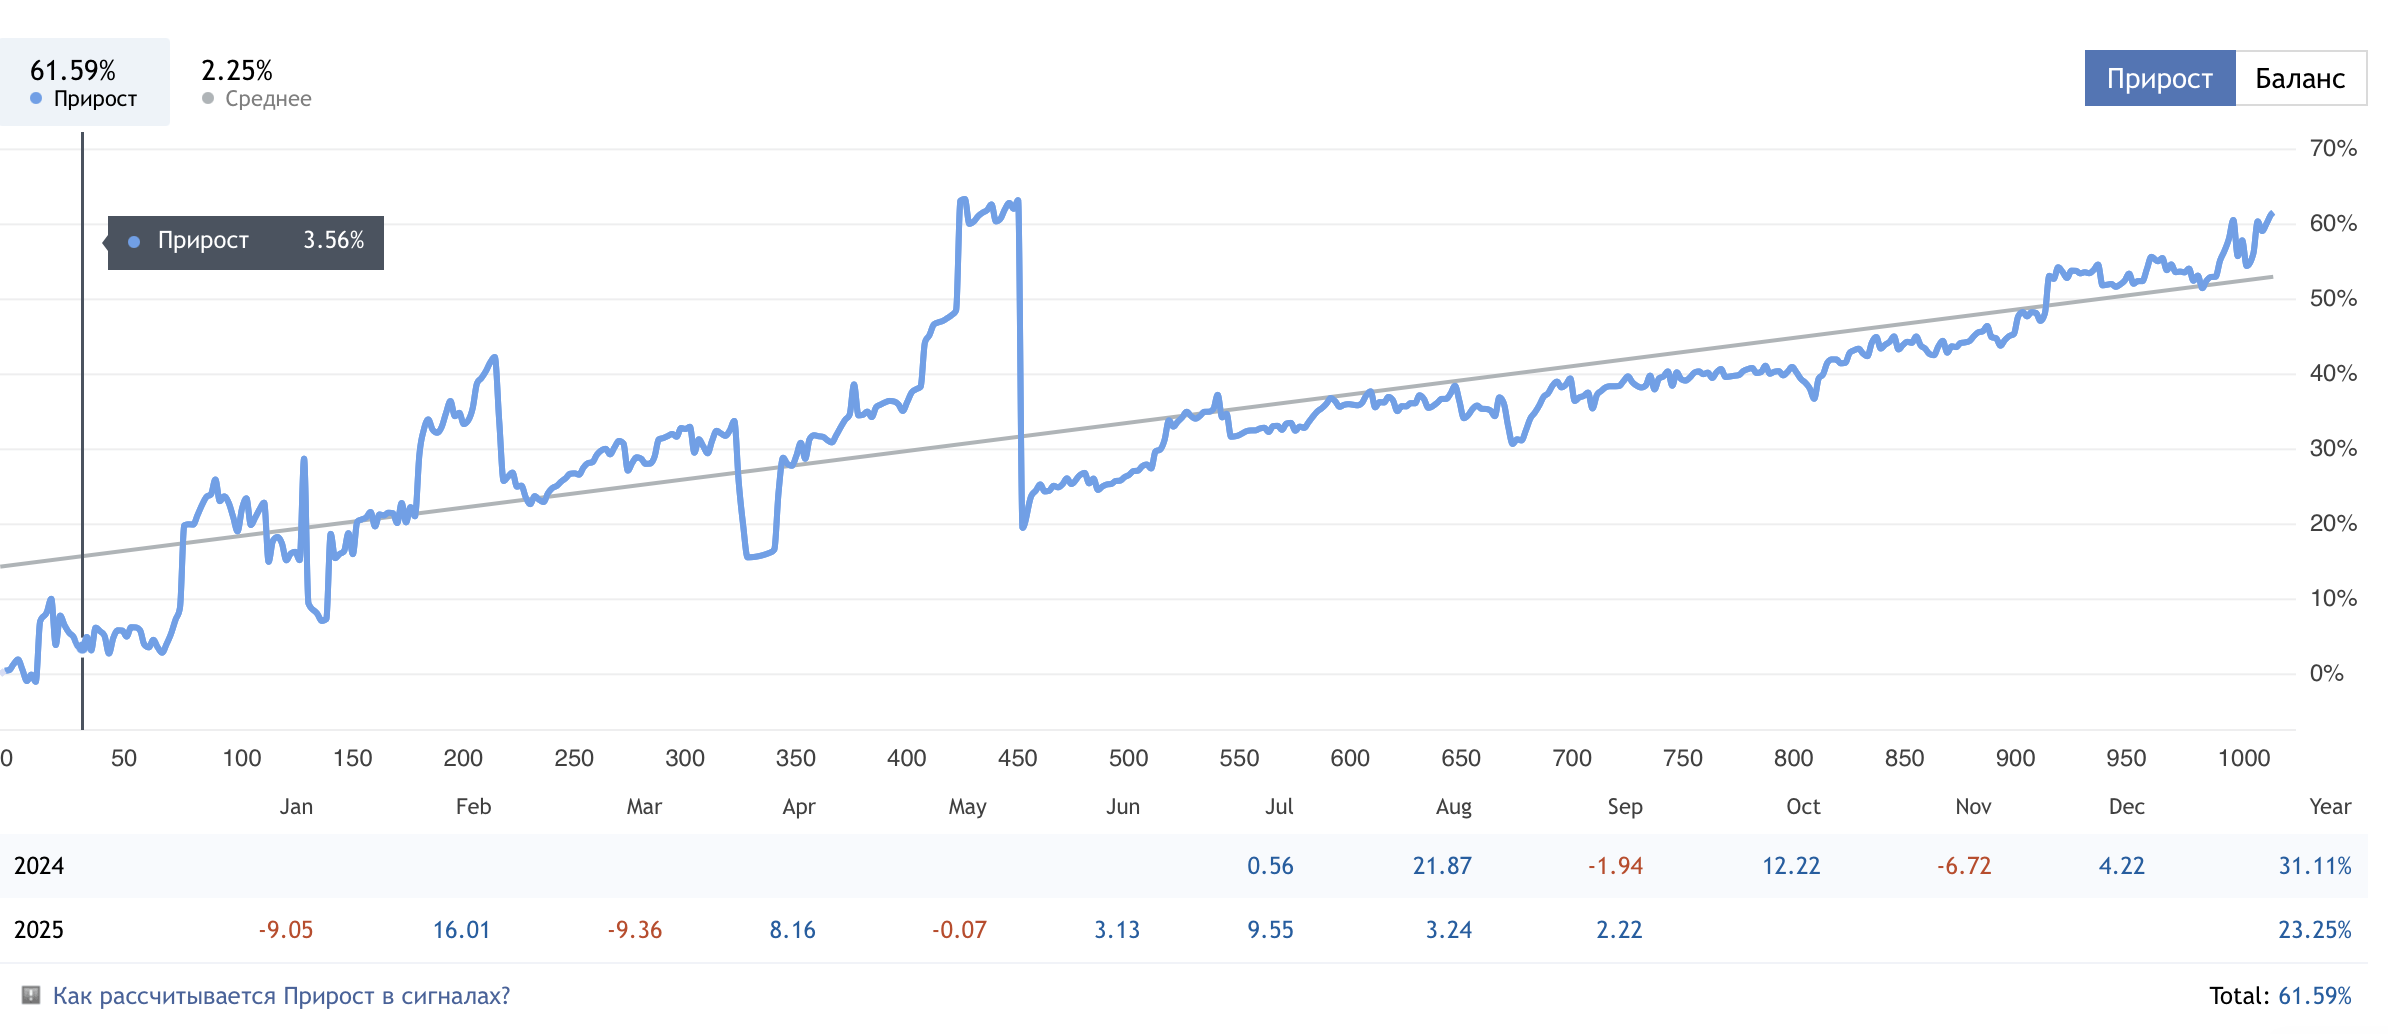Click the March 2025 value -9.36
The height and width of the screenshot is (1034, 2388).
[x=635, y=930]
